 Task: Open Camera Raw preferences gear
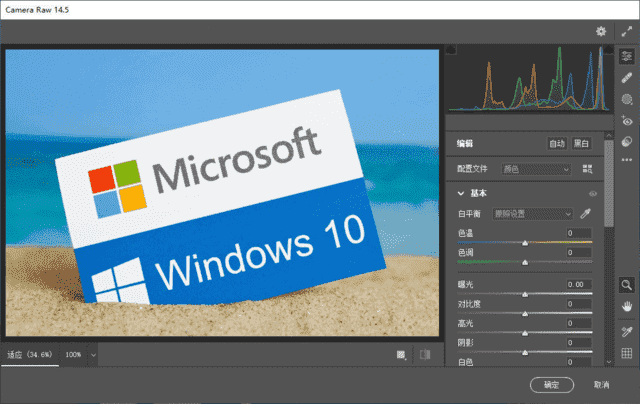pos(601,32)
